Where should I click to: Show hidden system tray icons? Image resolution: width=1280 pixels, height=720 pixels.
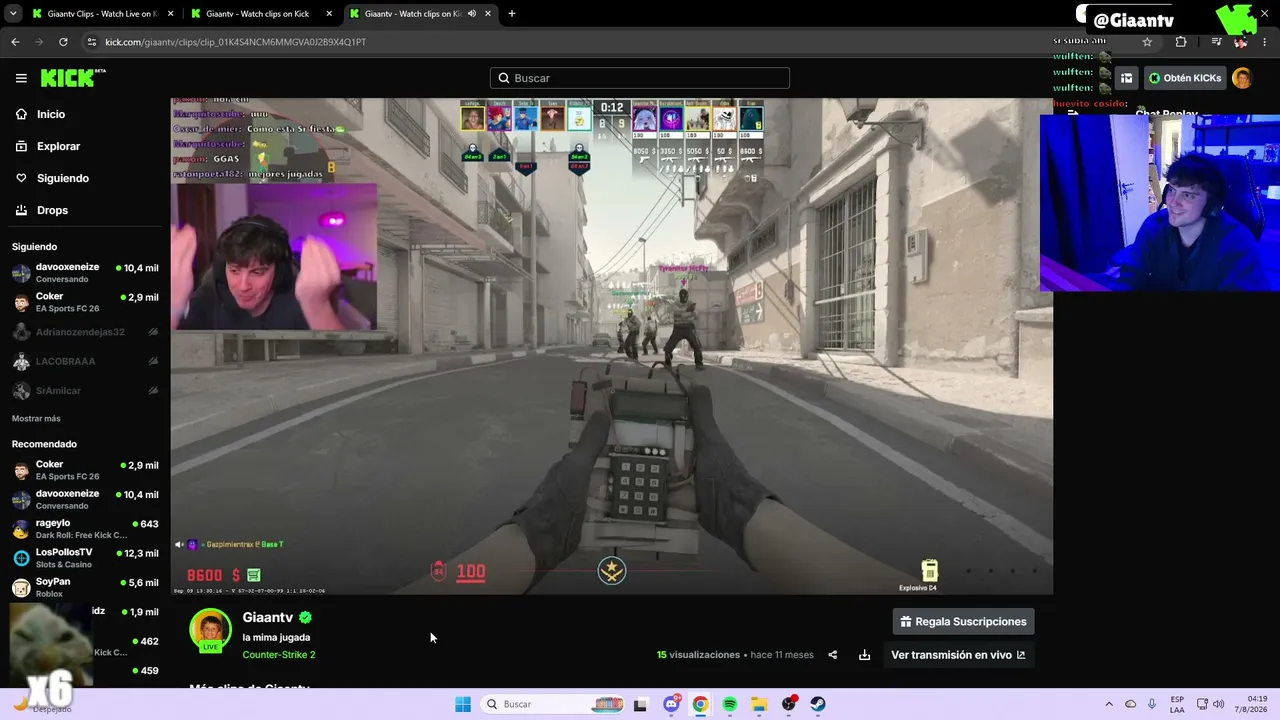(x=1108, y=704)
